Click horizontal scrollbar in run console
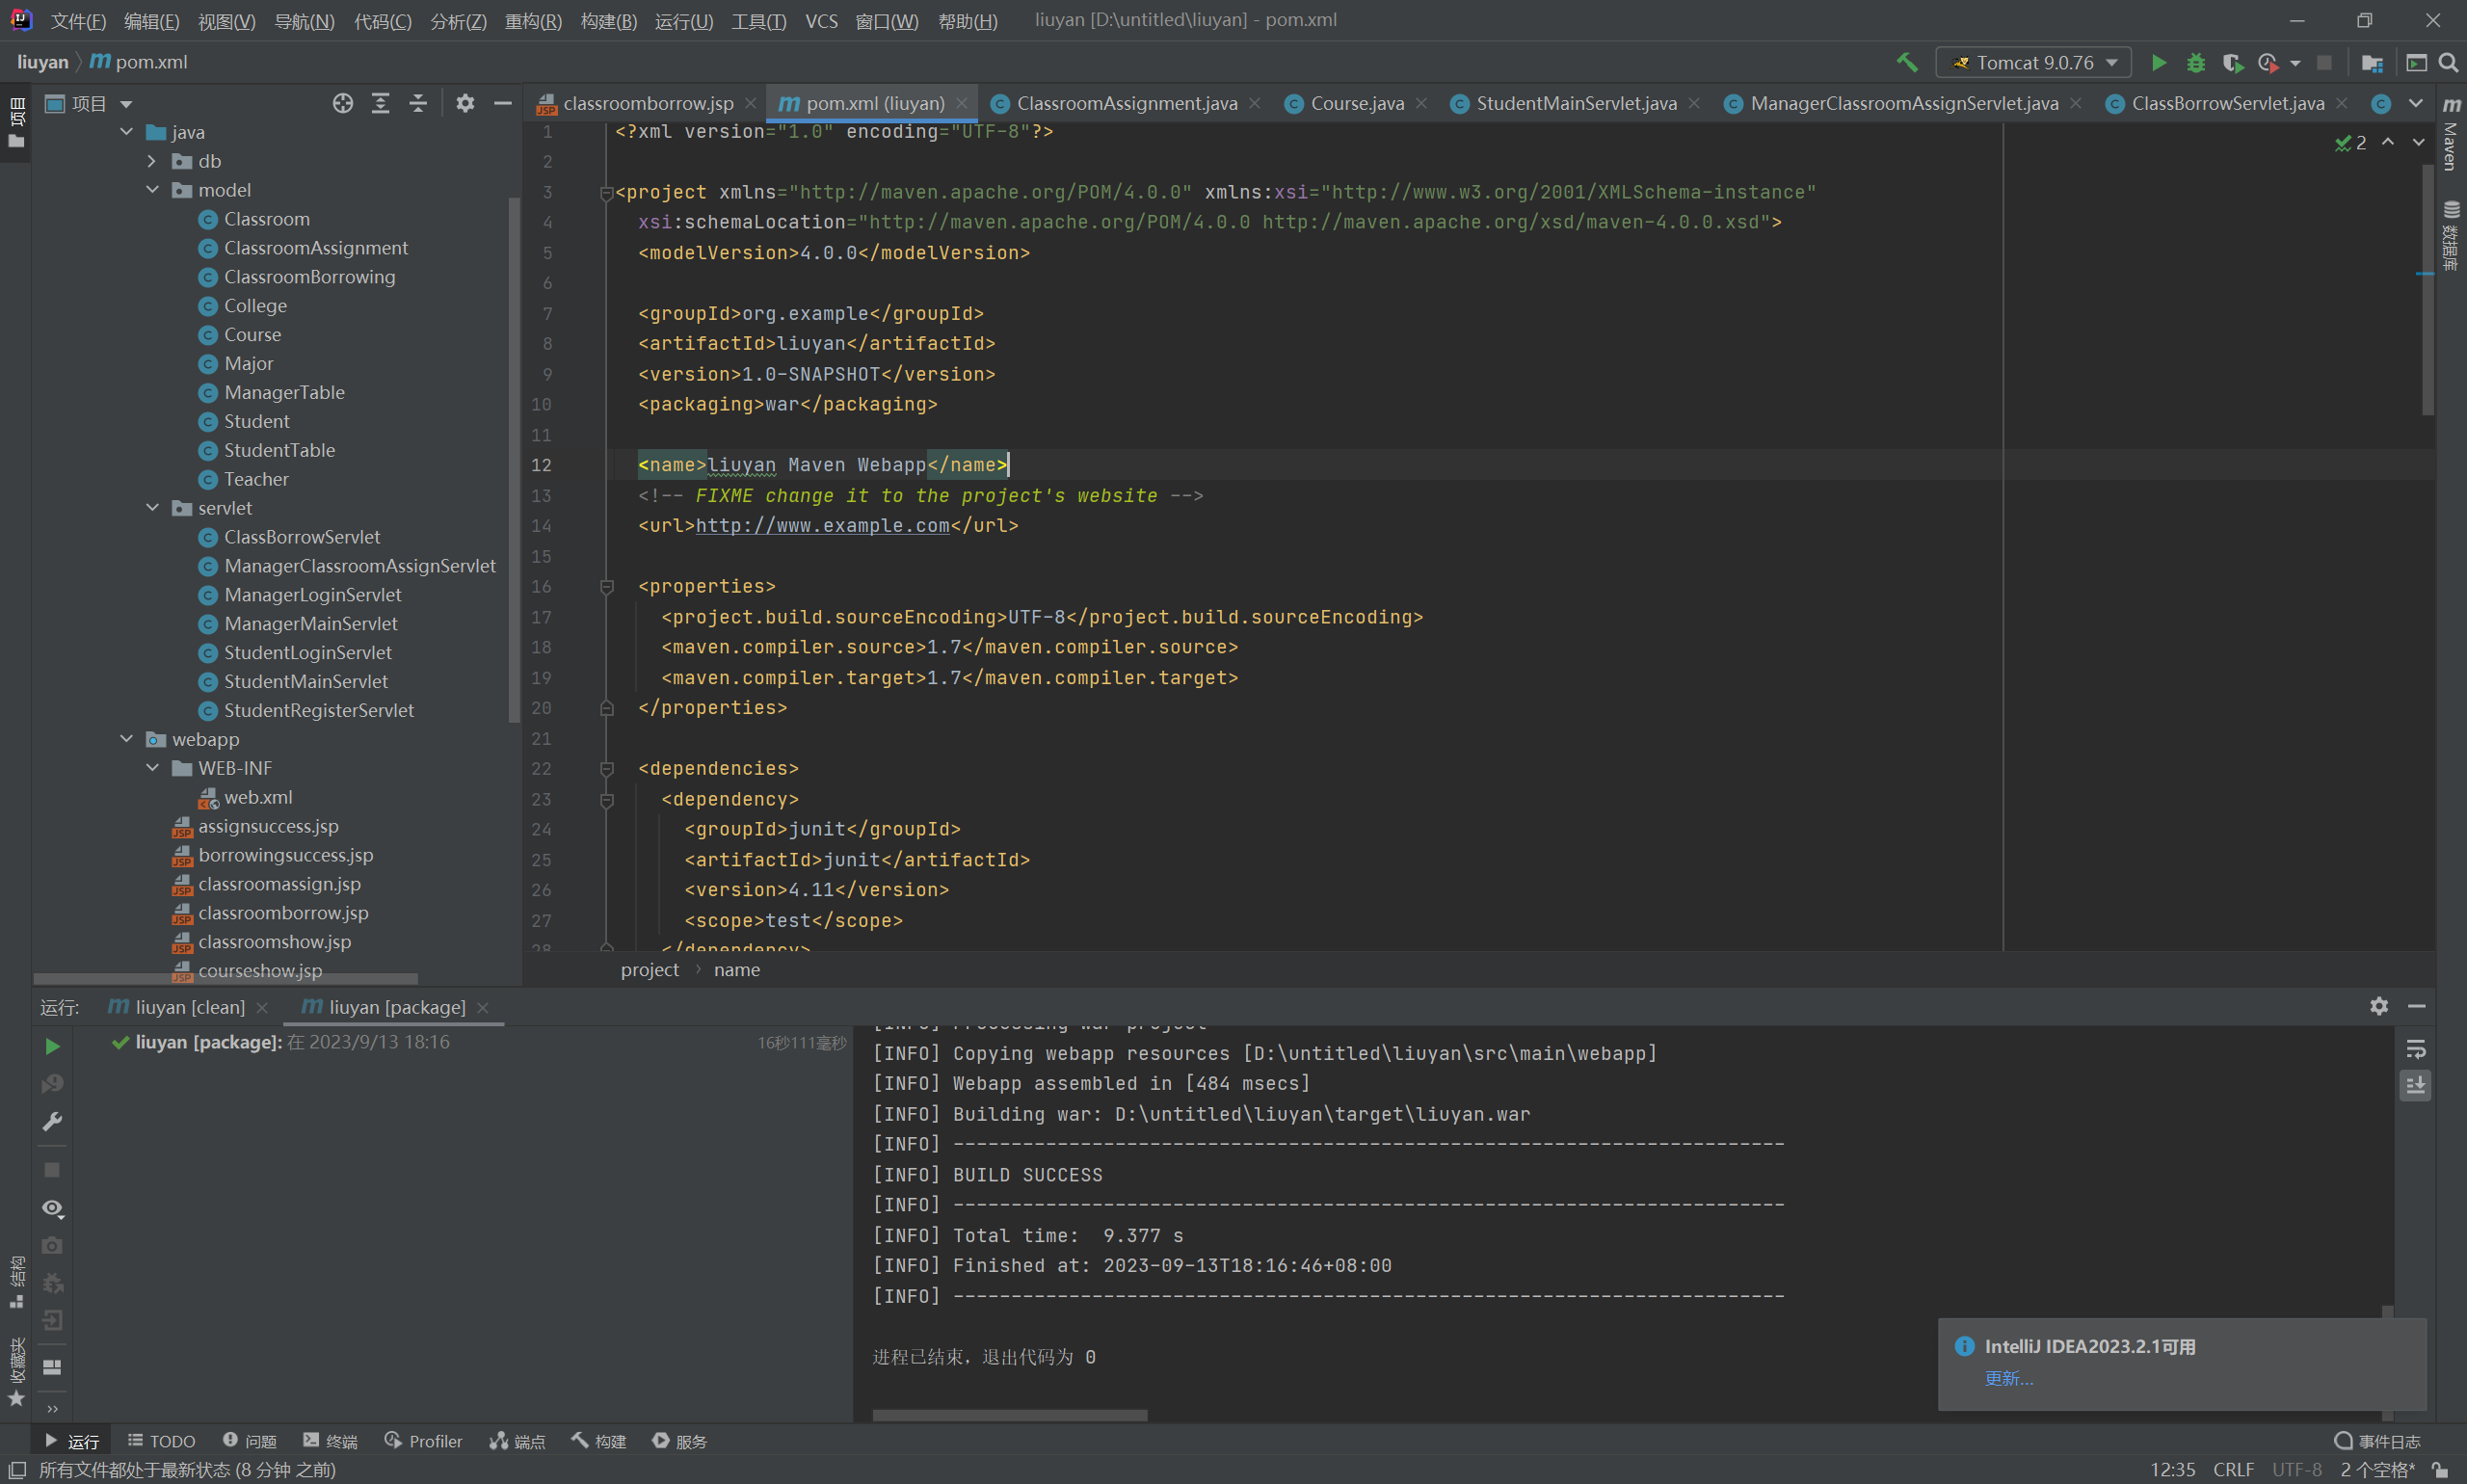 [1009, 1415]
